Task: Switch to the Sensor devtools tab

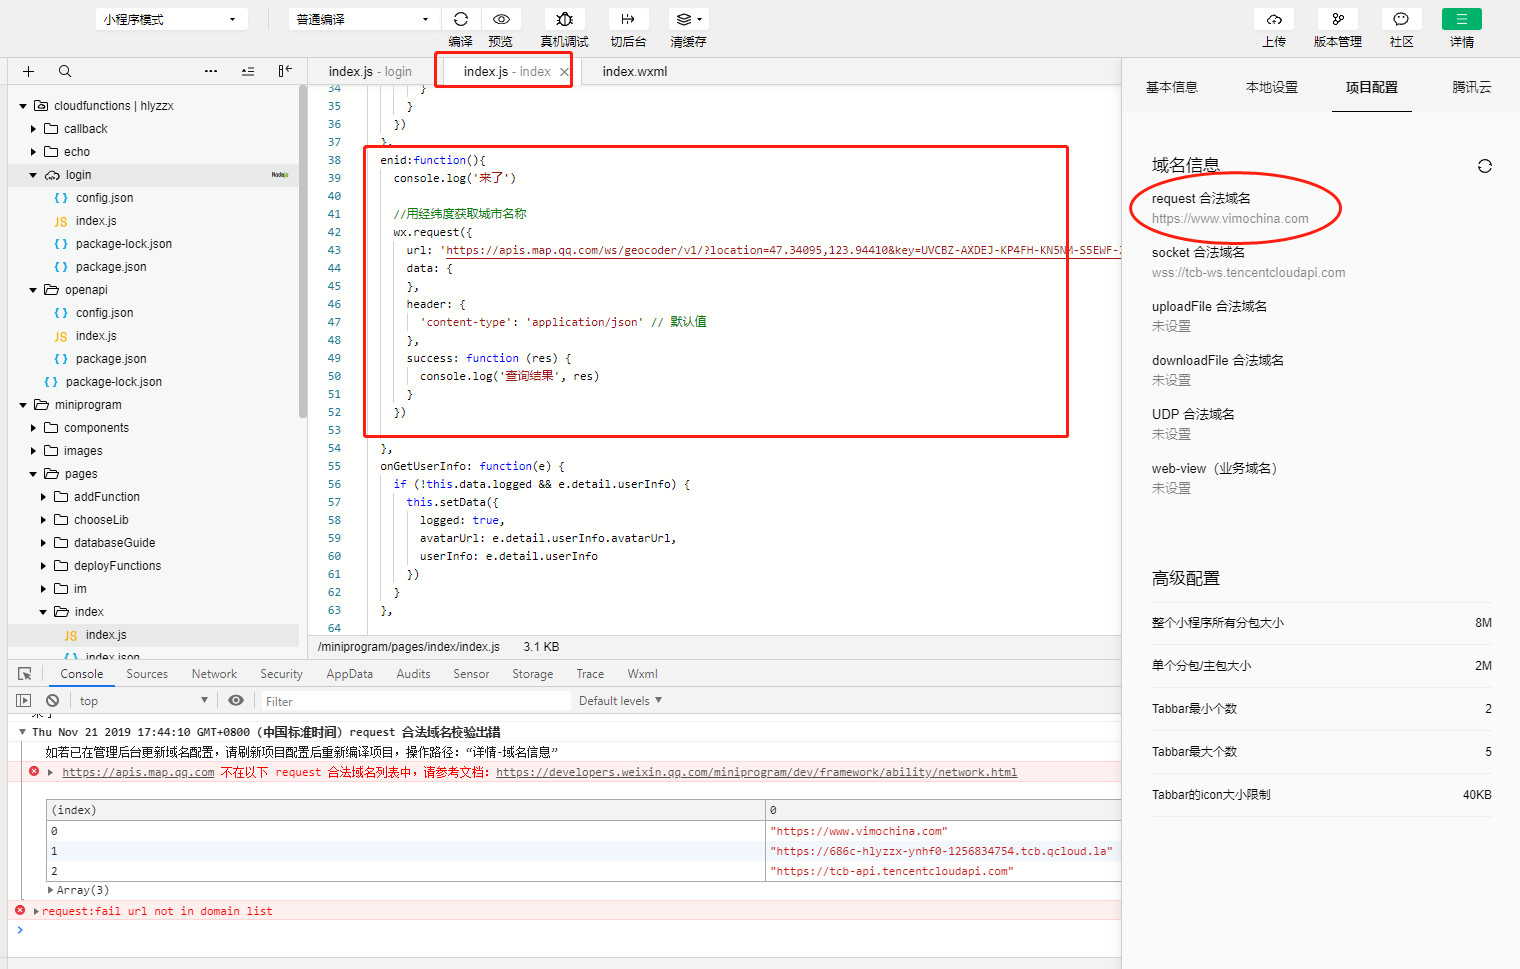Action: click(471, 674)
